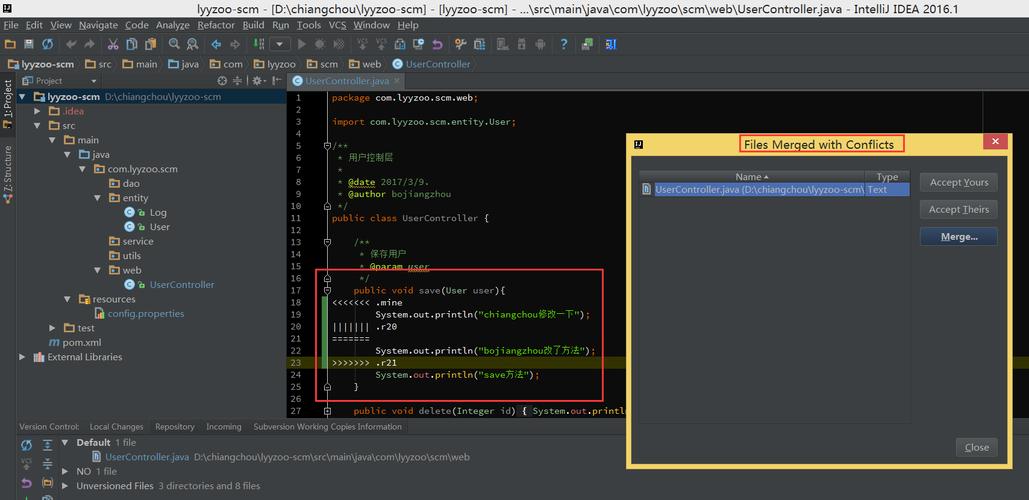Open the run configuration dropdown in toolbar
The image size is (1029, 500).
[x=279, y=44]
